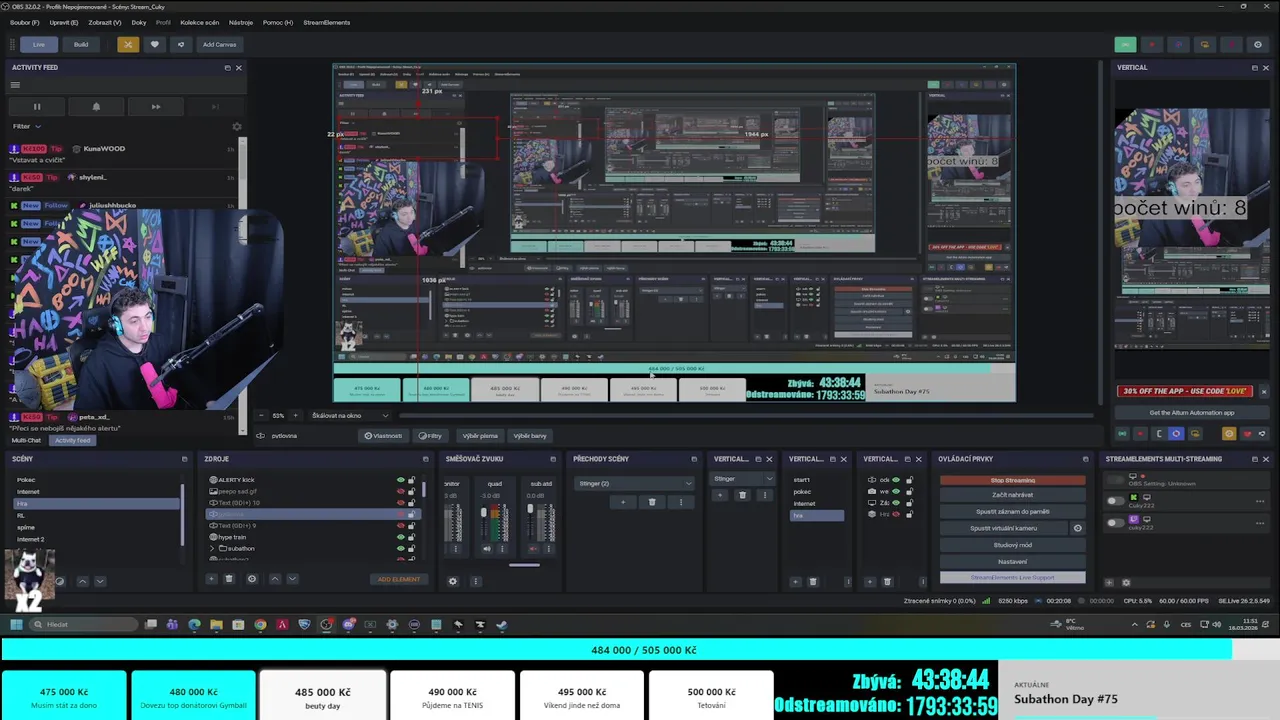1280x720 pixels.
Task: Open source properties gear in Zdroje panel
Action: pos(252,579)
